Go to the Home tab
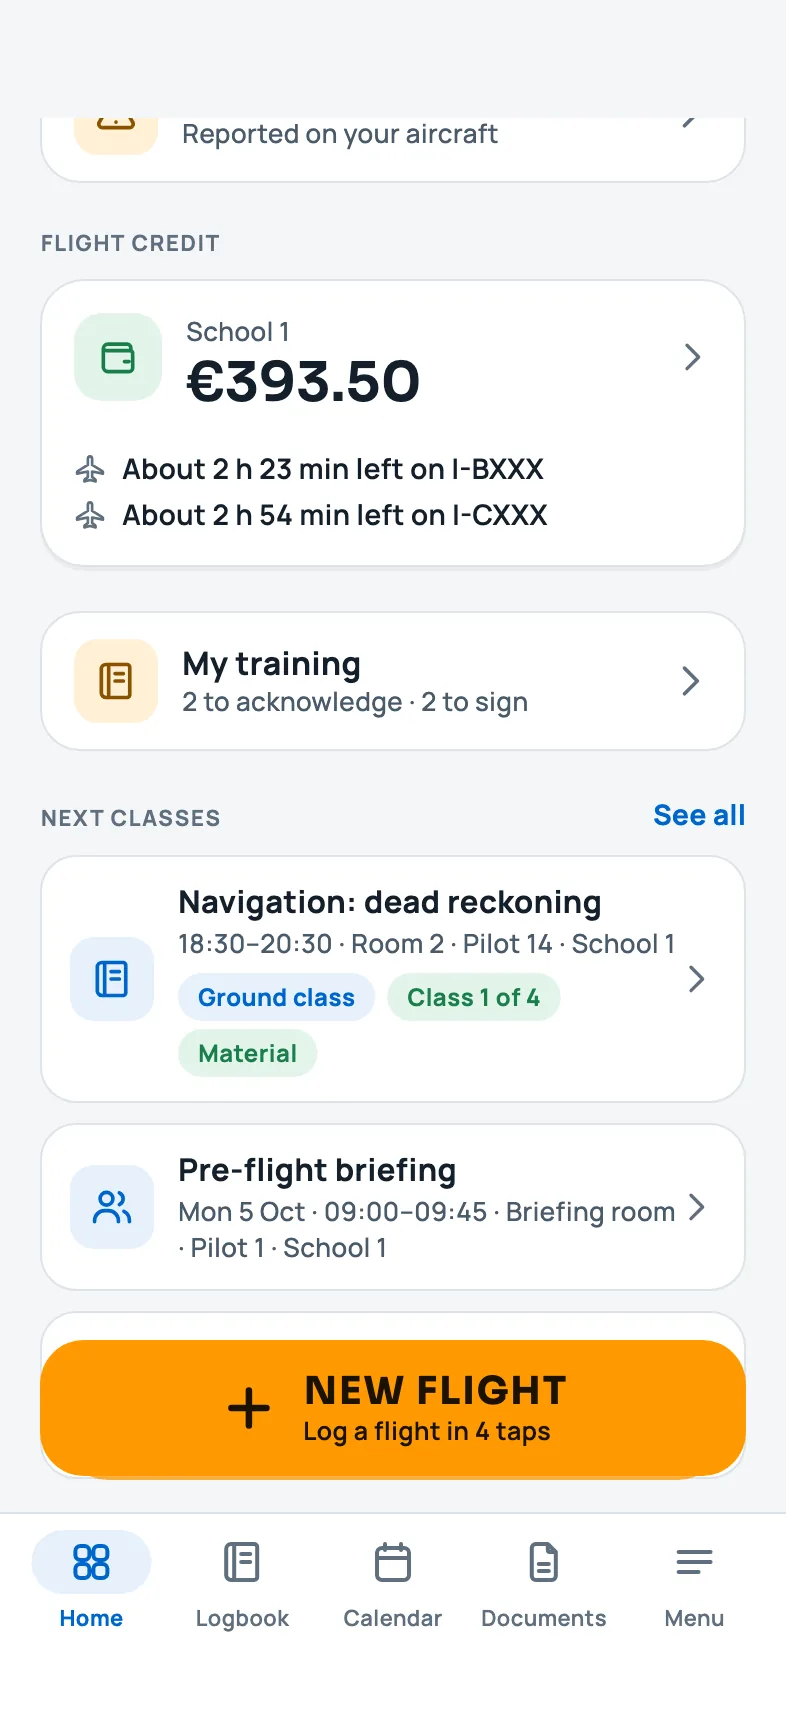 point(91,1581)
